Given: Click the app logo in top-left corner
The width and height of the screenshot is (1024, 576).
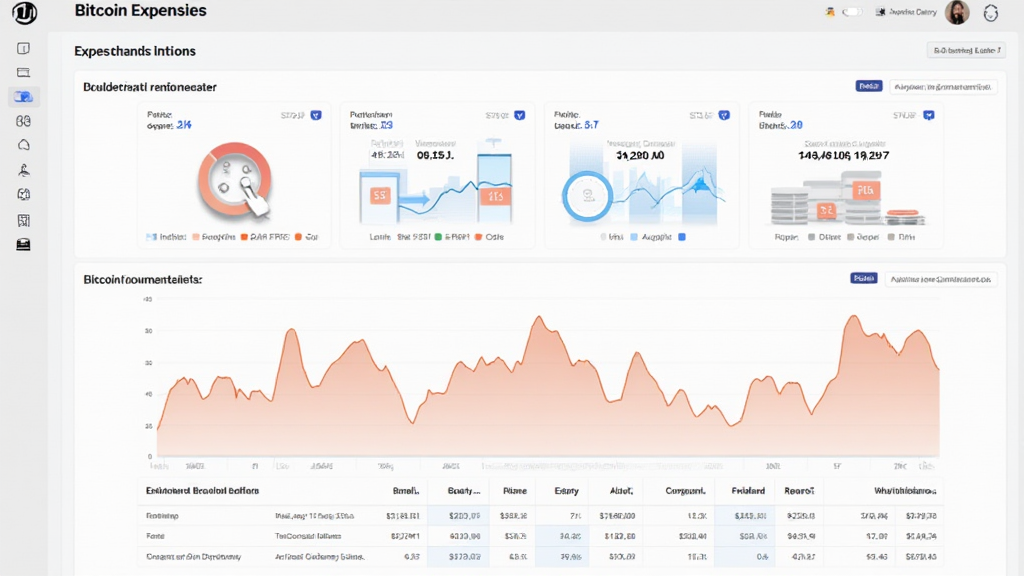Looking at the screenshot, I should (x=23, y=13).
